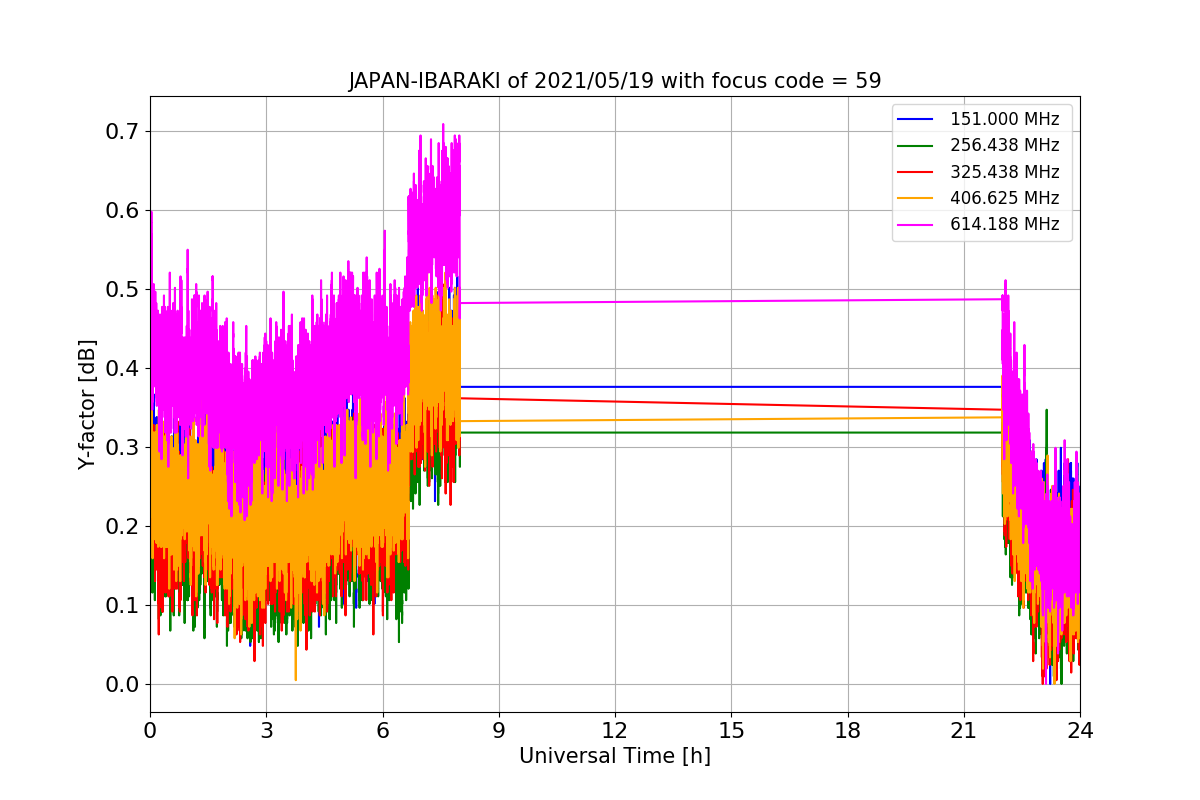Click the magenta line swatch in the legend
This screenshot has height=800, width=1200.
[x=916, y=224]
